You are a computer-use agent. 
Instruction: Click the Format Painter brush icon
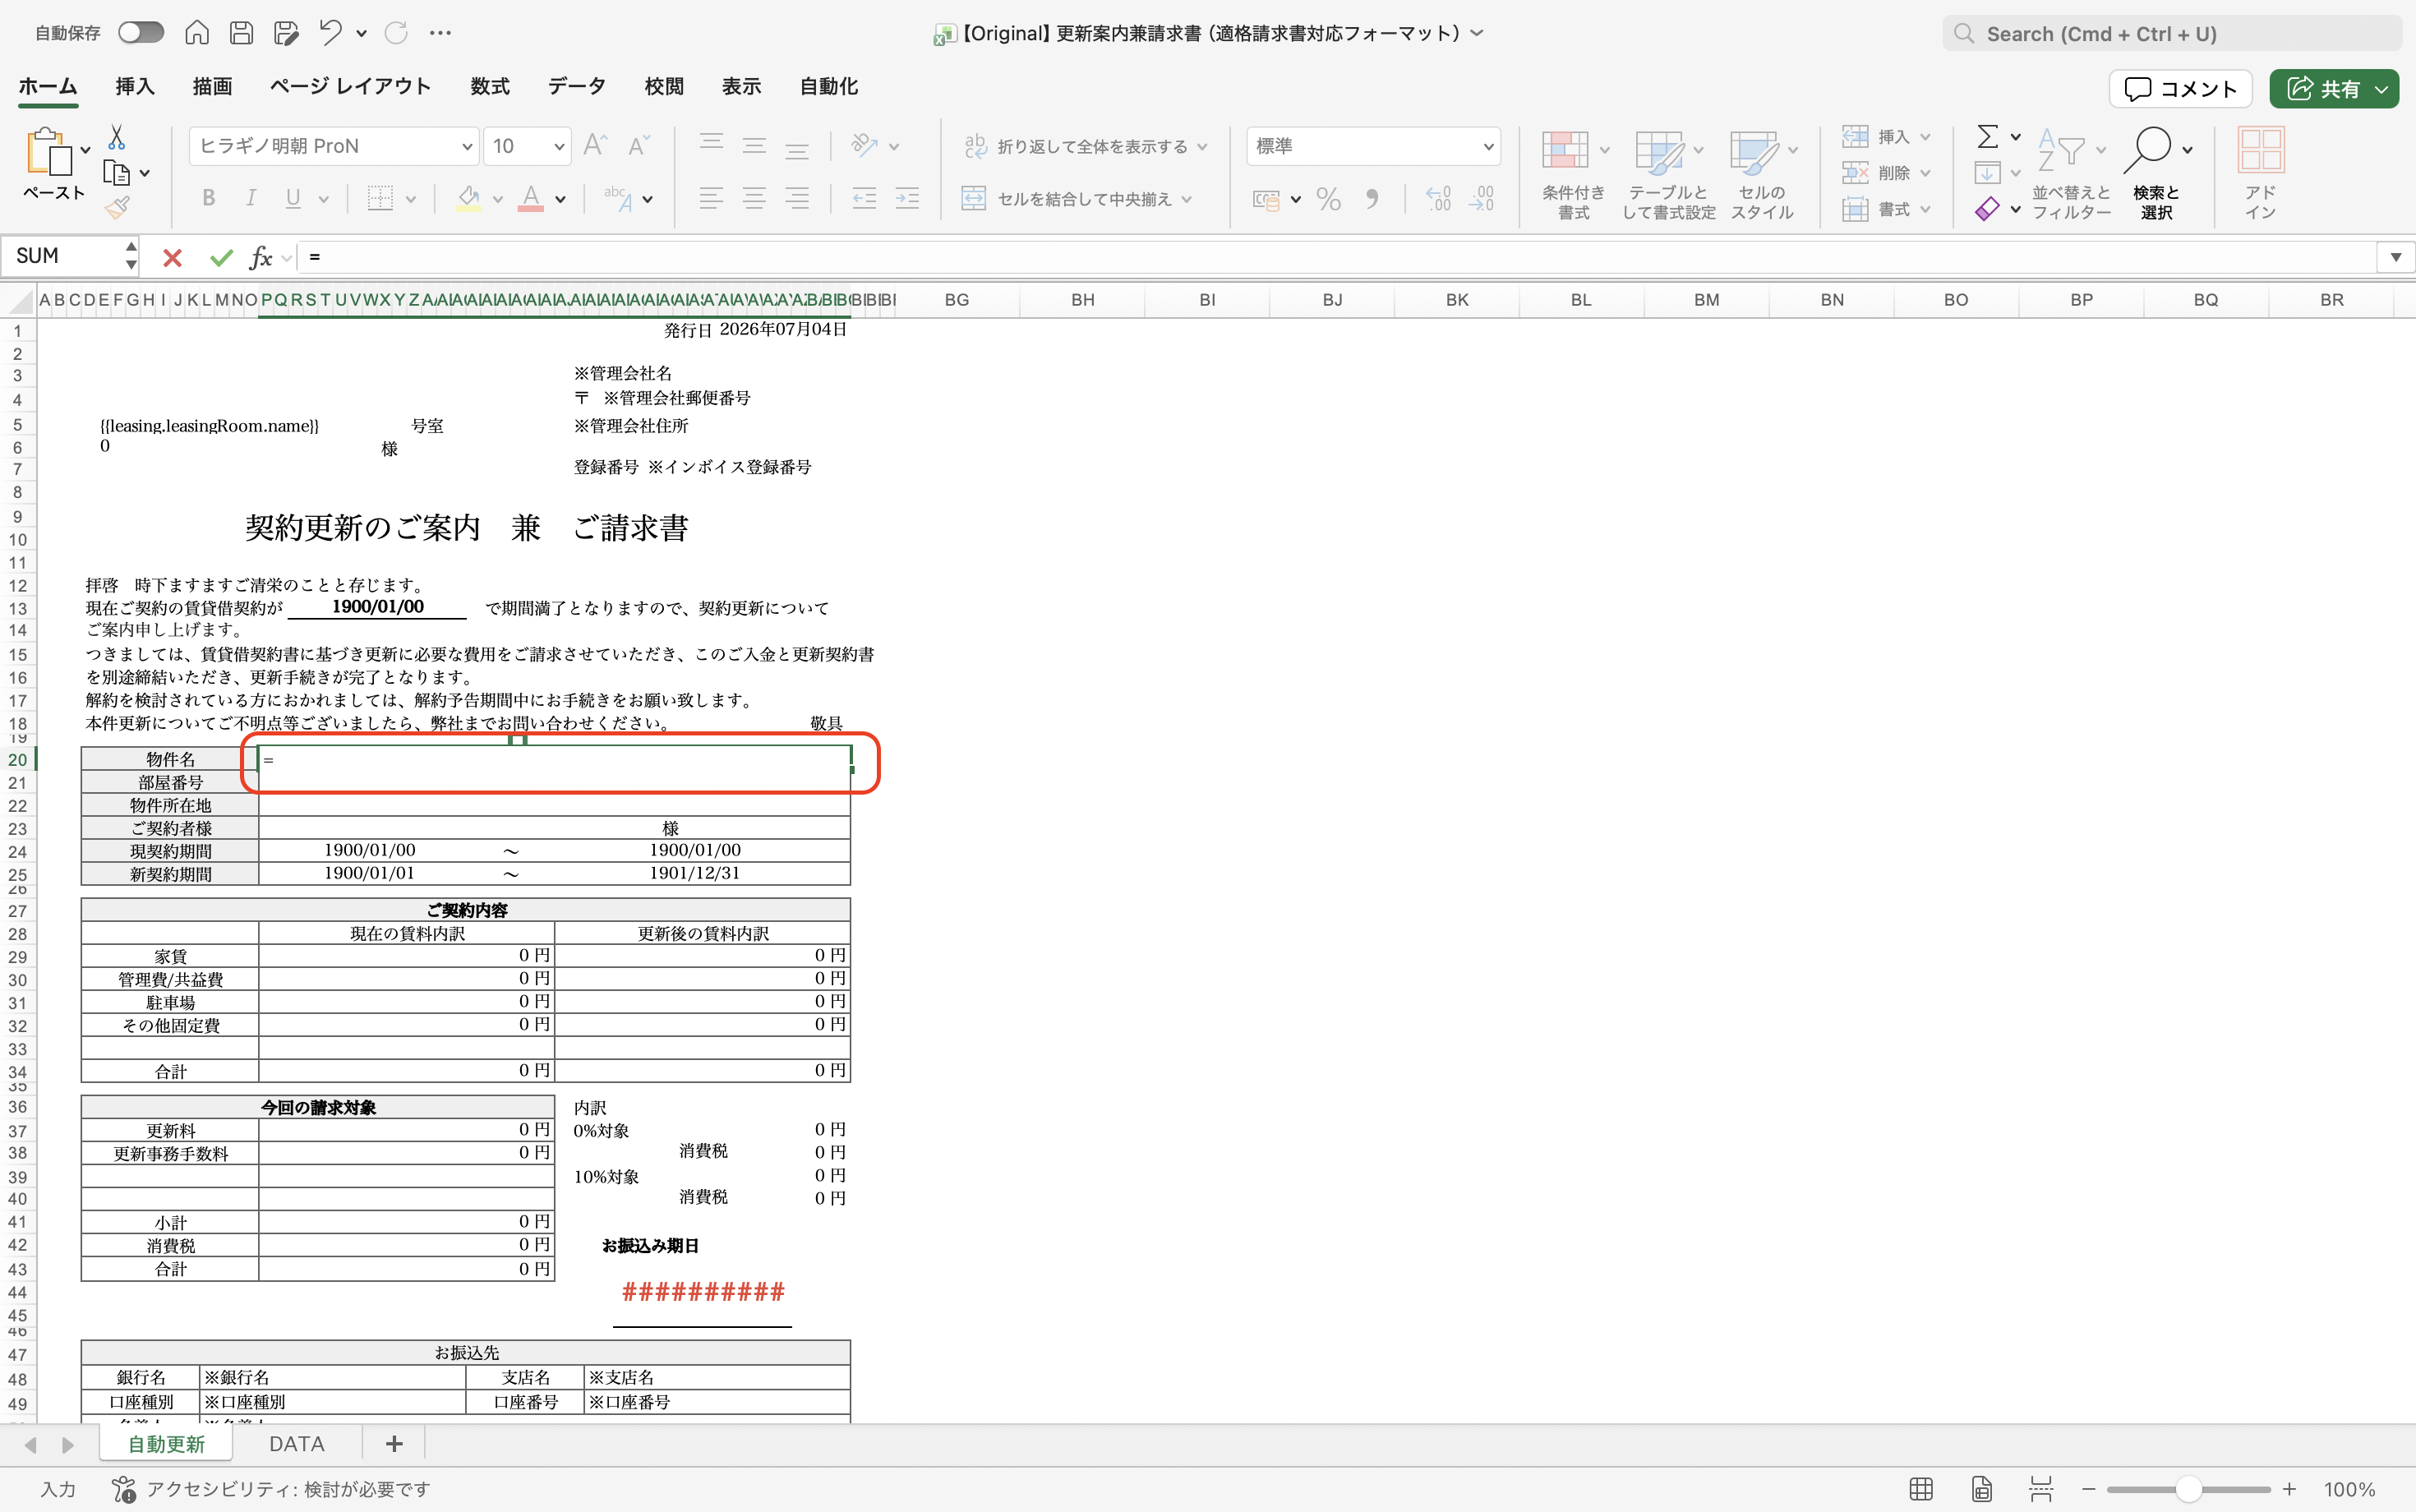pyautogui.click(x=117, y=208)
